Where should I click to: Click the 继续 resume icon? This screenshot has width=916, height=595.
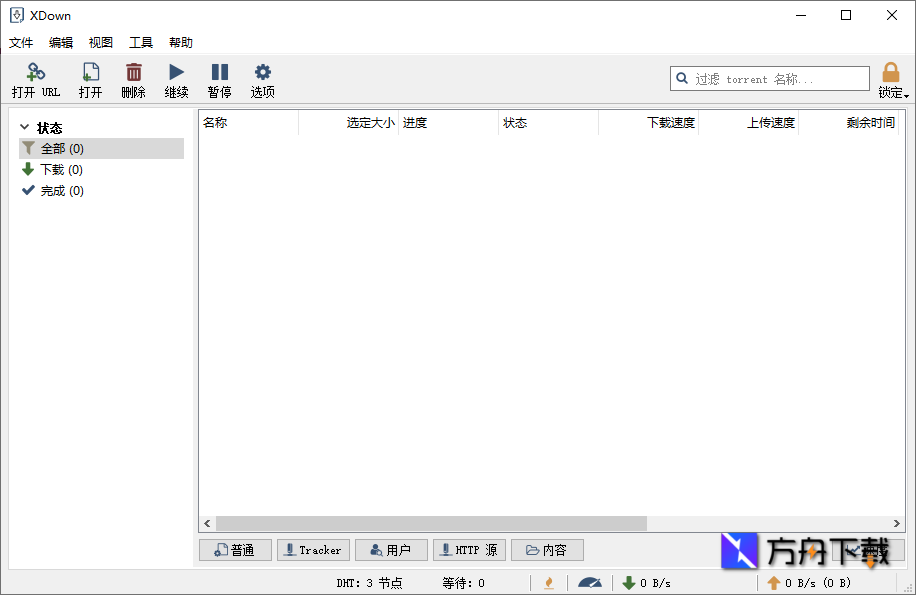tap(176, 73)
